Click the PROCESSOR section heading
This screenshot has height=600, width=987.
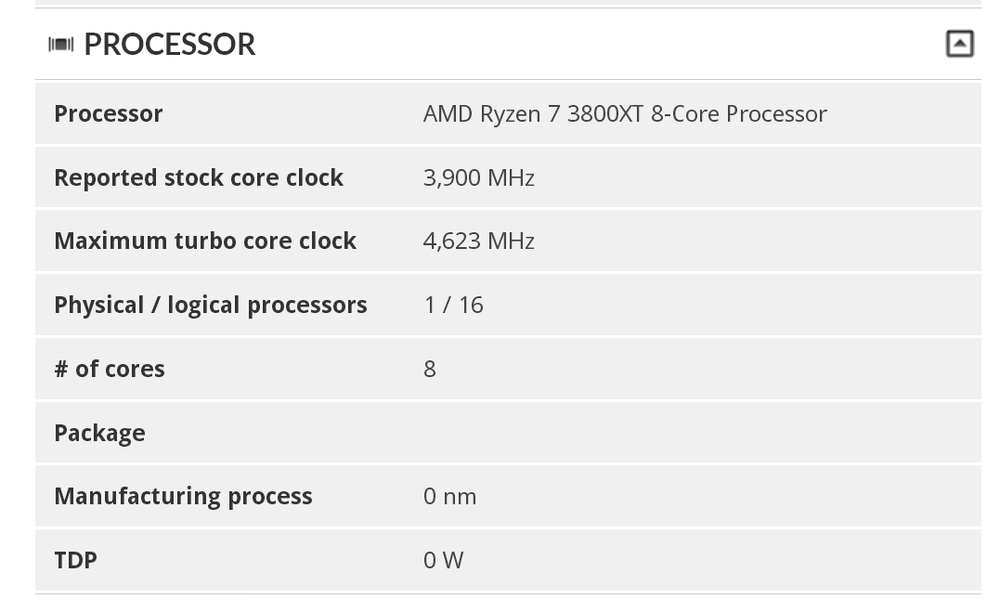[x=169, y=45]
